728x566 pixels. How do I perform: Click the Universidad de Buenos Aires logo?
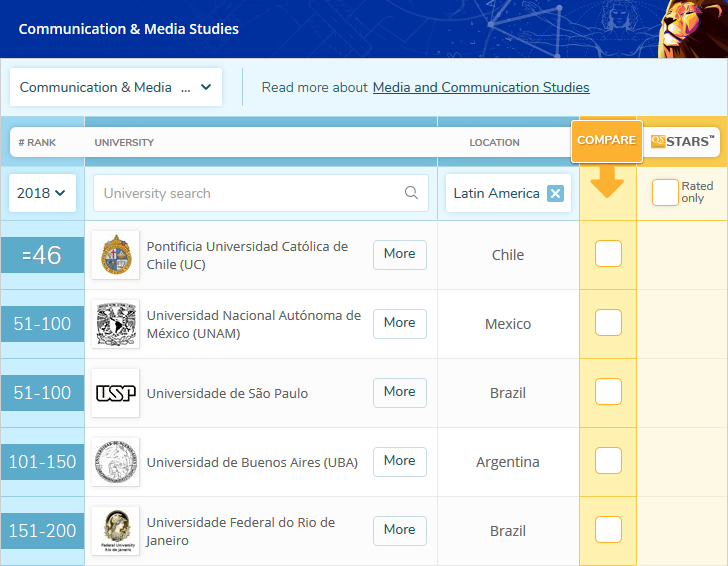point(115,462)
